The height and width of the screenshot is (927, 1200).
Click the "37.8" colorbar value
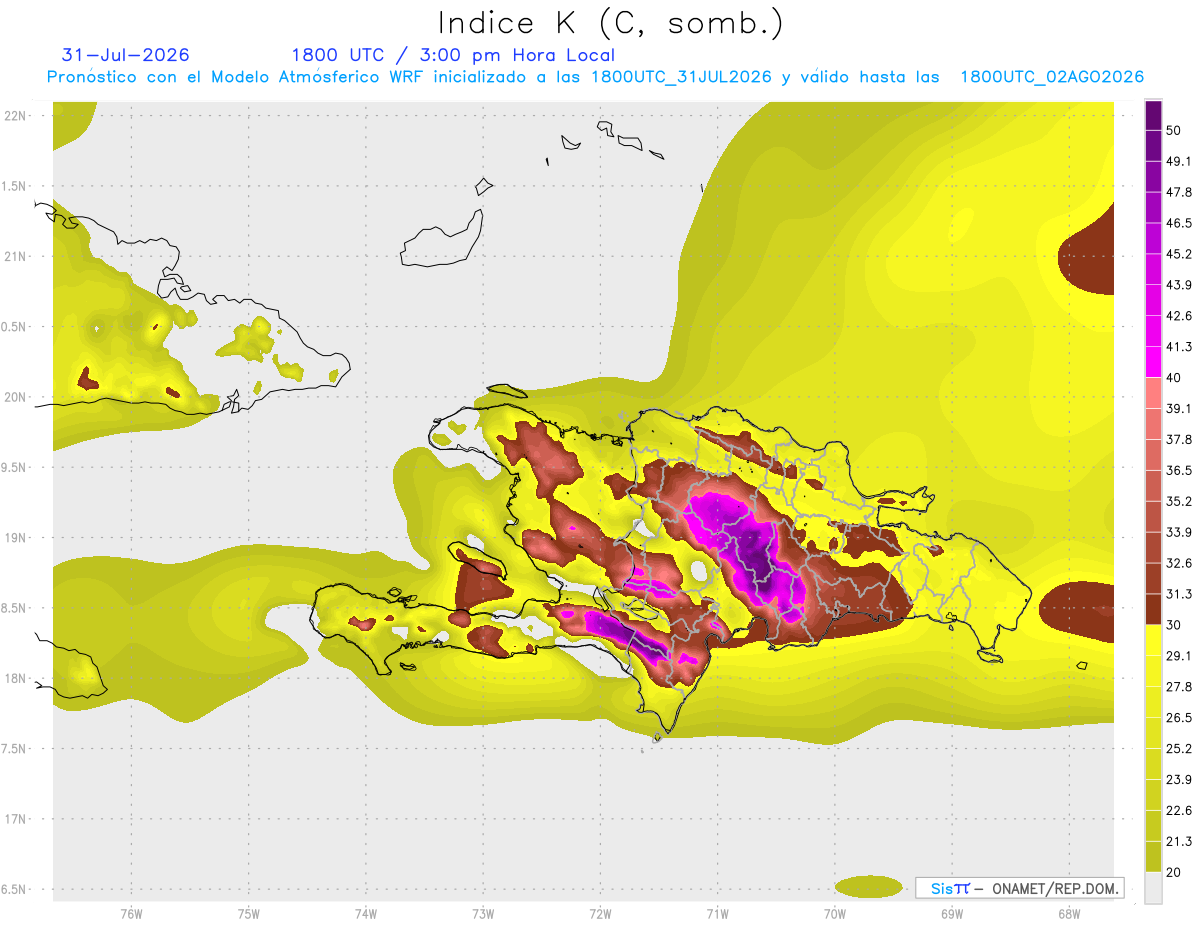pyautogui.click(x=1179, y=439)
